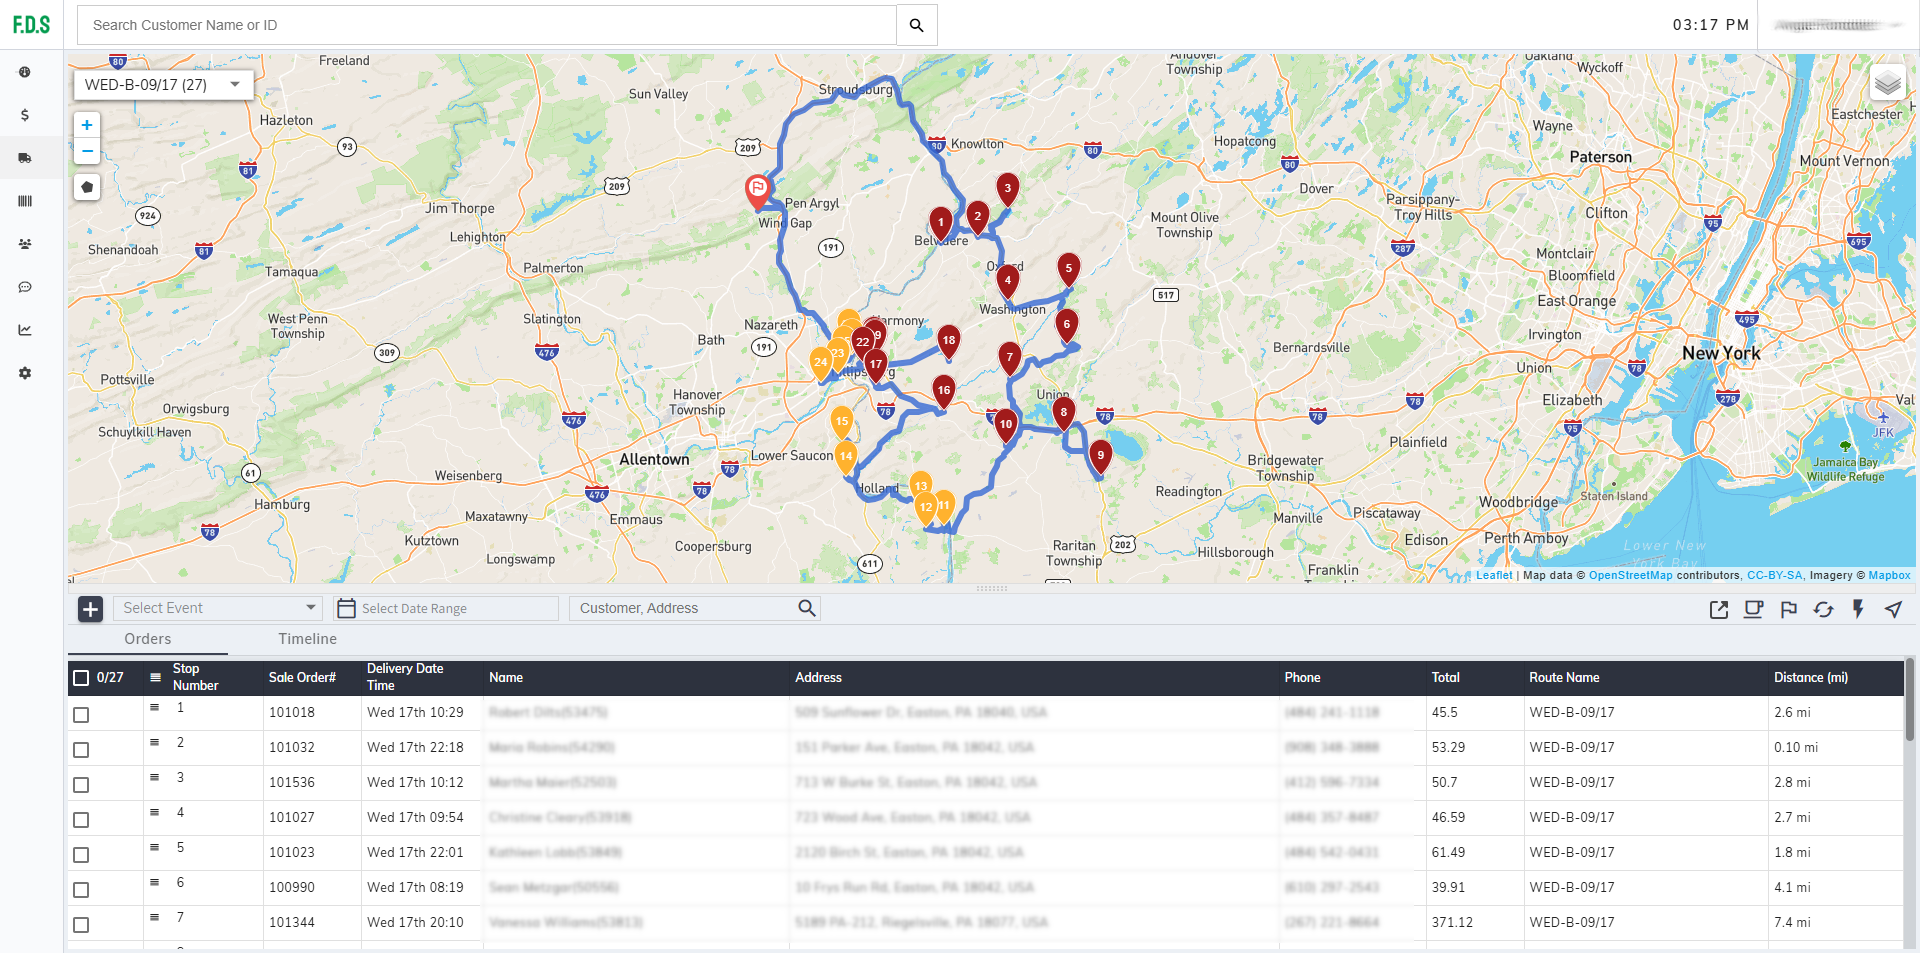Open the Select Date Range picker
Image resolution: width=1920 pixels, height=953 pixels.
point(446,608)
